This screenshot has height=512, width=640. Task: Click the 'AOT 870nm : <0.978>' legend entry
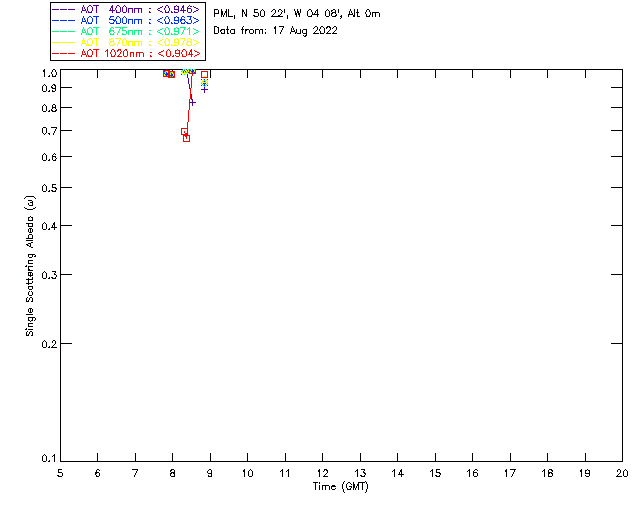coord(126,42)
